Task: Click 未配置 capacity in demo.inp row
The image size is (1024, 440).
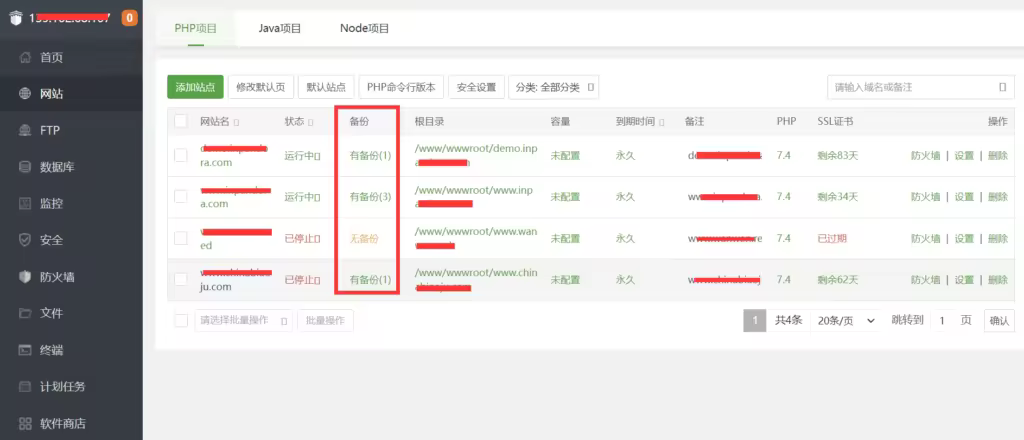Action: (566, 155)
